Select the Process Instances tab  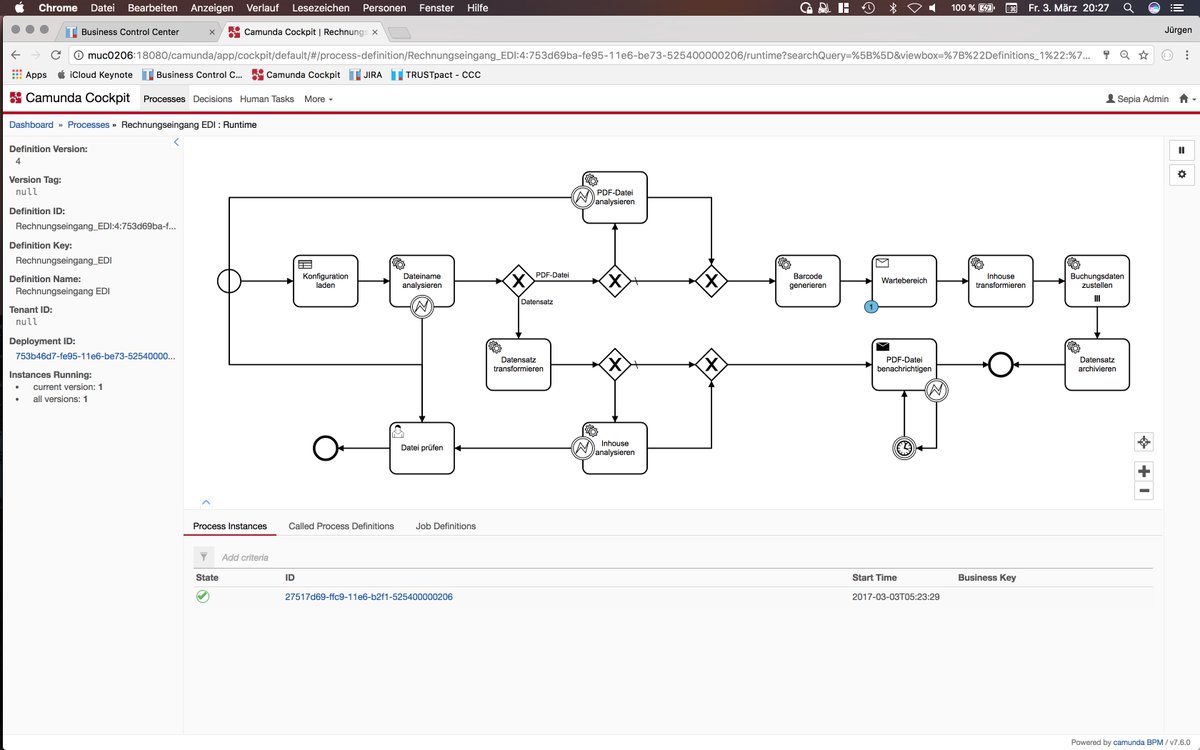[230, 526]
